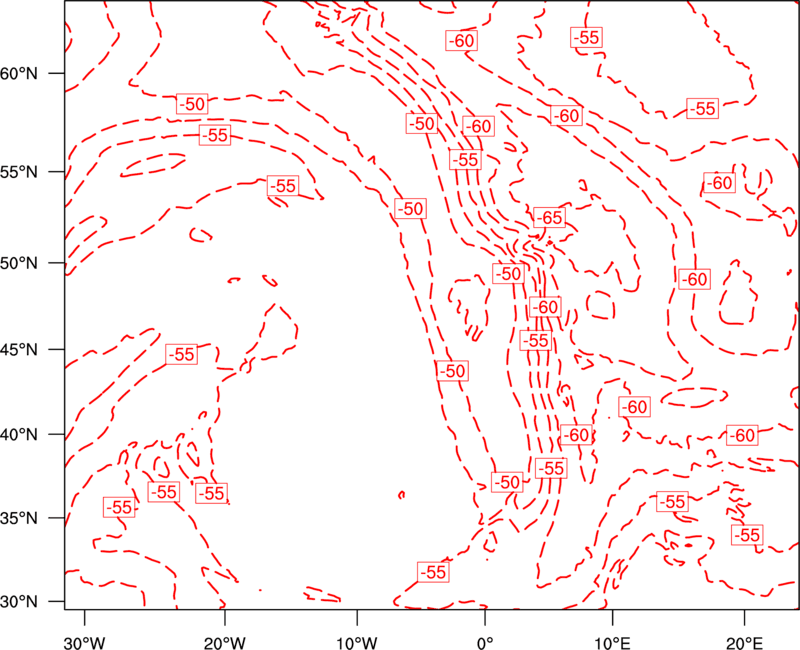Click the -60 label at top center
This screenshot has width=800, height=650.
462,40
